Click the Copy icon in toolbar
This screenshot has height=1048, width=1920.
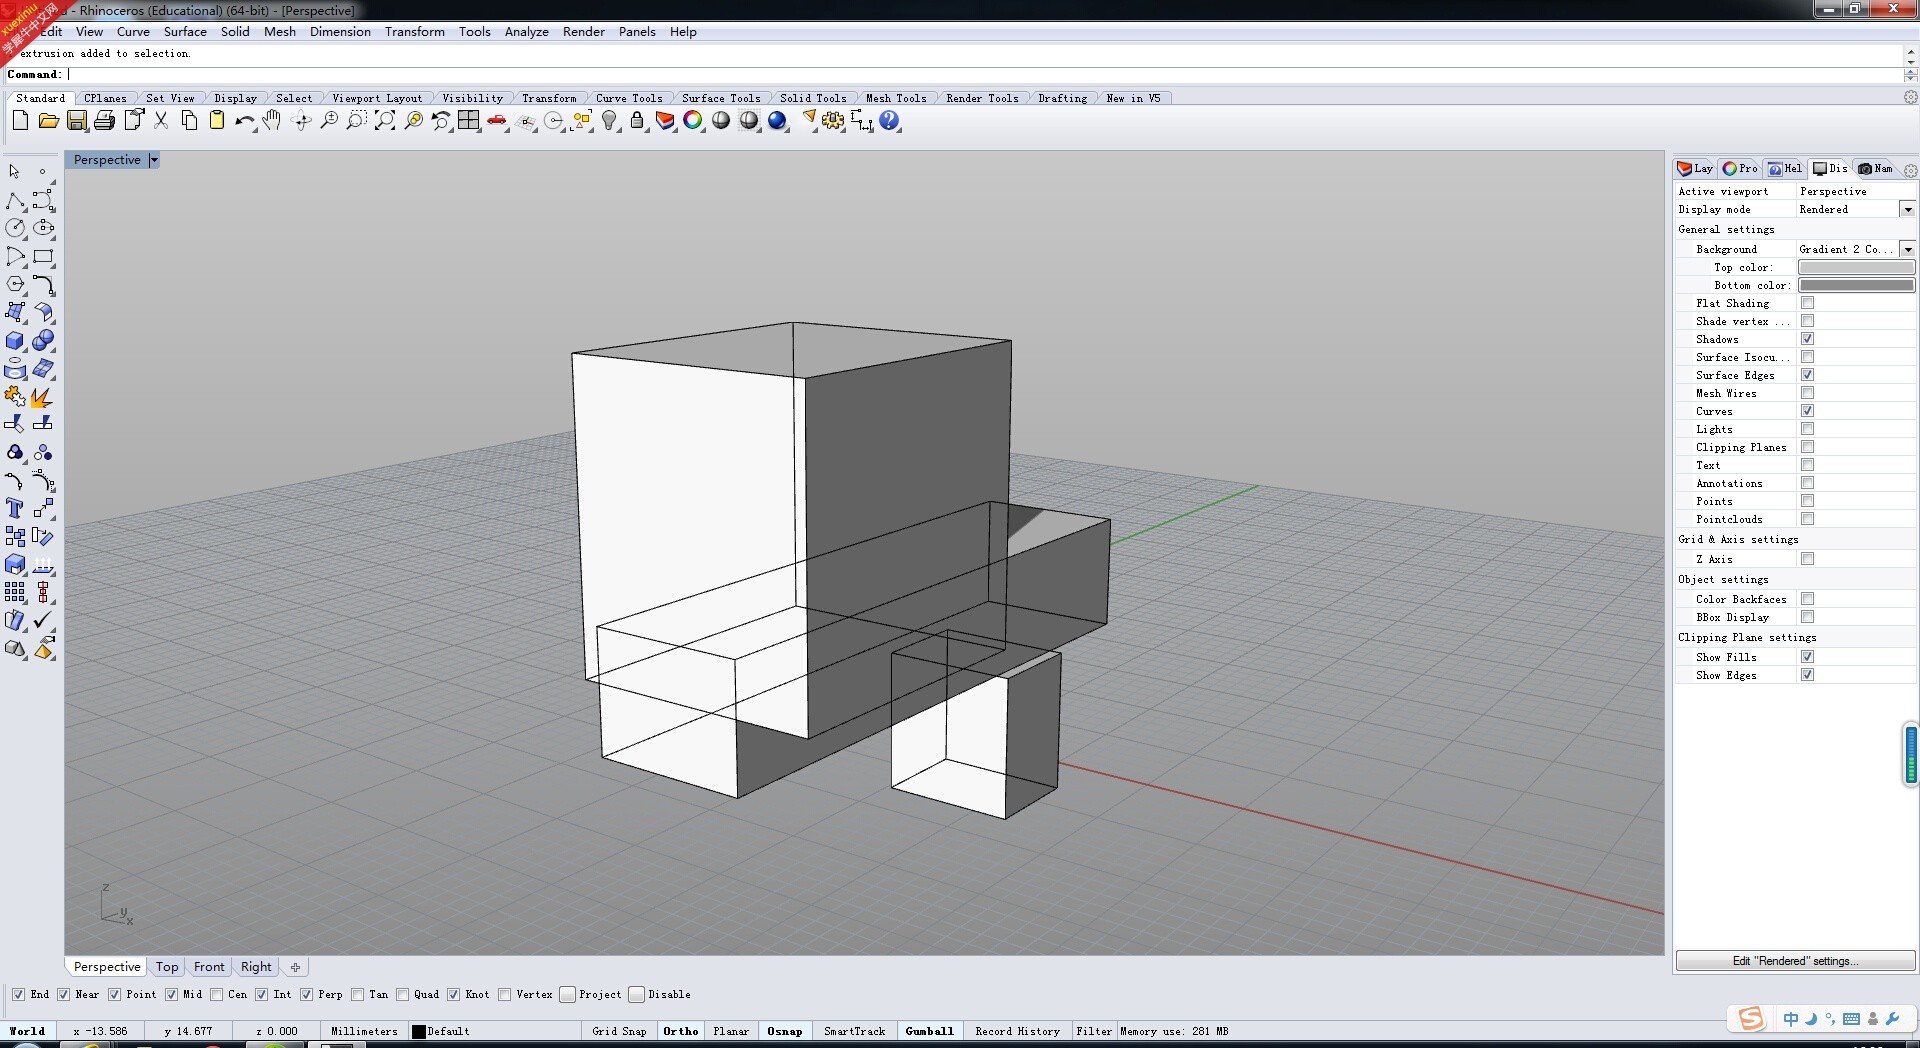[x=189, y=121]
